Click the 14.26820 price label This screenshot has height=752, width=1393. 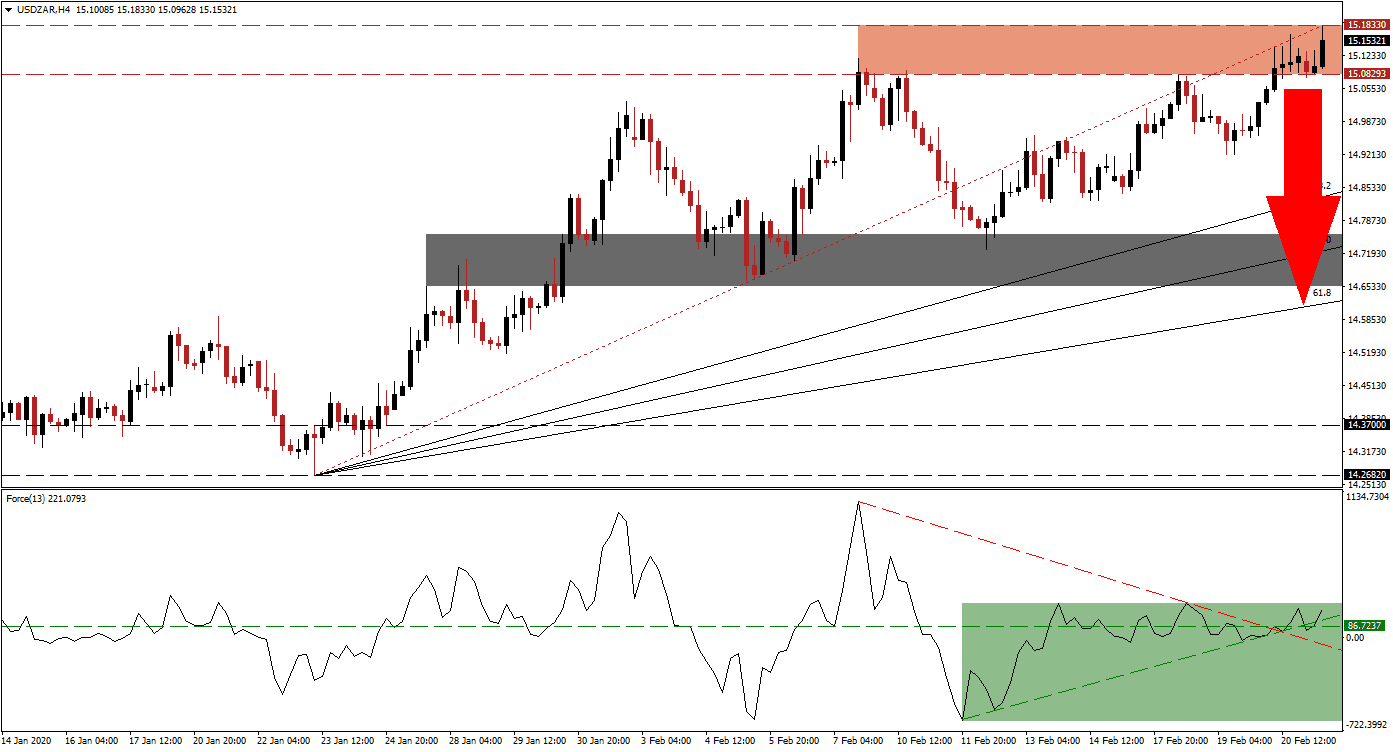1366,476
